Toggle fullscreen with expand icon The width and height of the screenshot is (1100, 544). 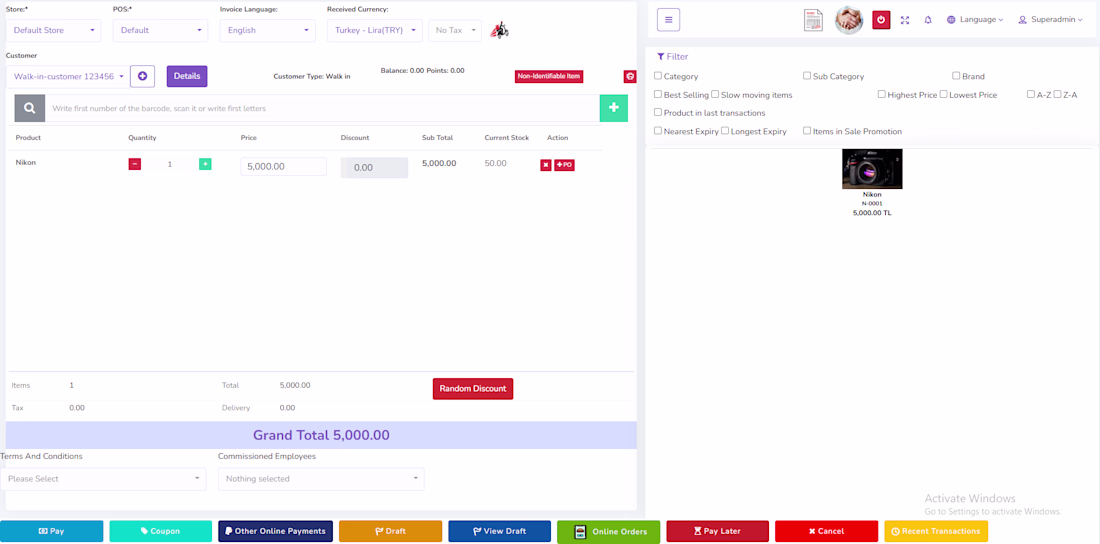pyautogui.click(x=905, y=20)
